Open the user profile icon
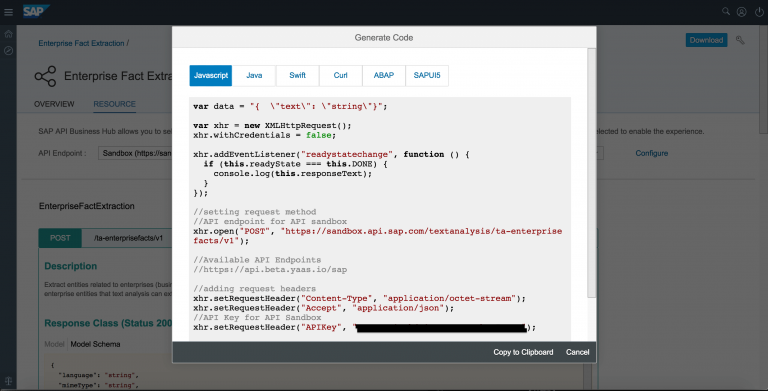 (x=742, y=12)
